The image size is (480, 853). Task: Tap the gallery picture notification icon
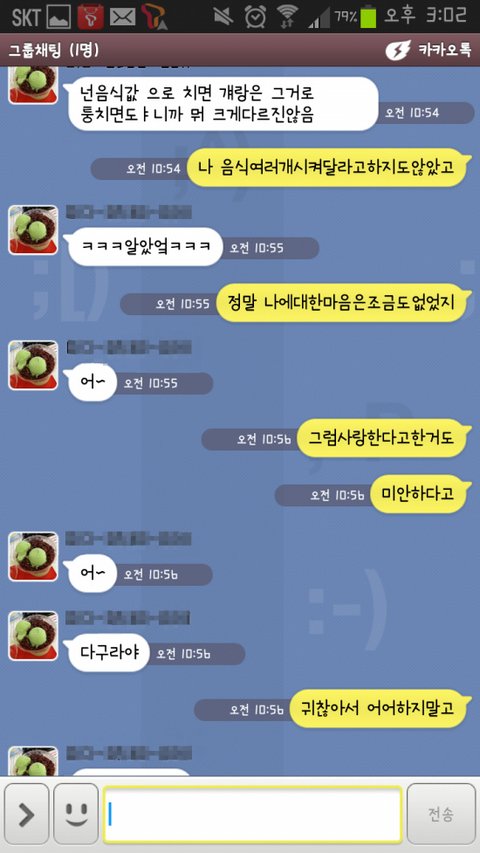(59, 17)
